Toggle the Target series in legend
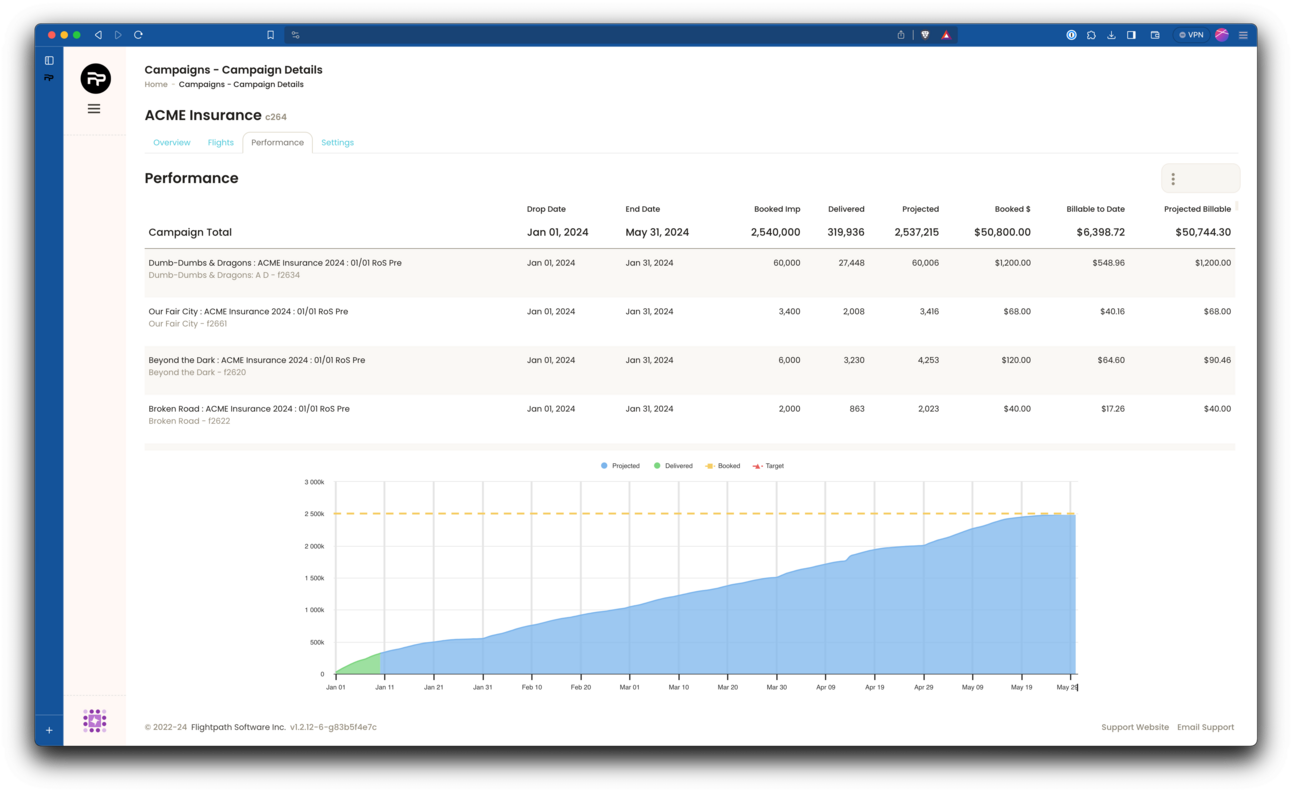1292x792 pixels. [768, 466]
